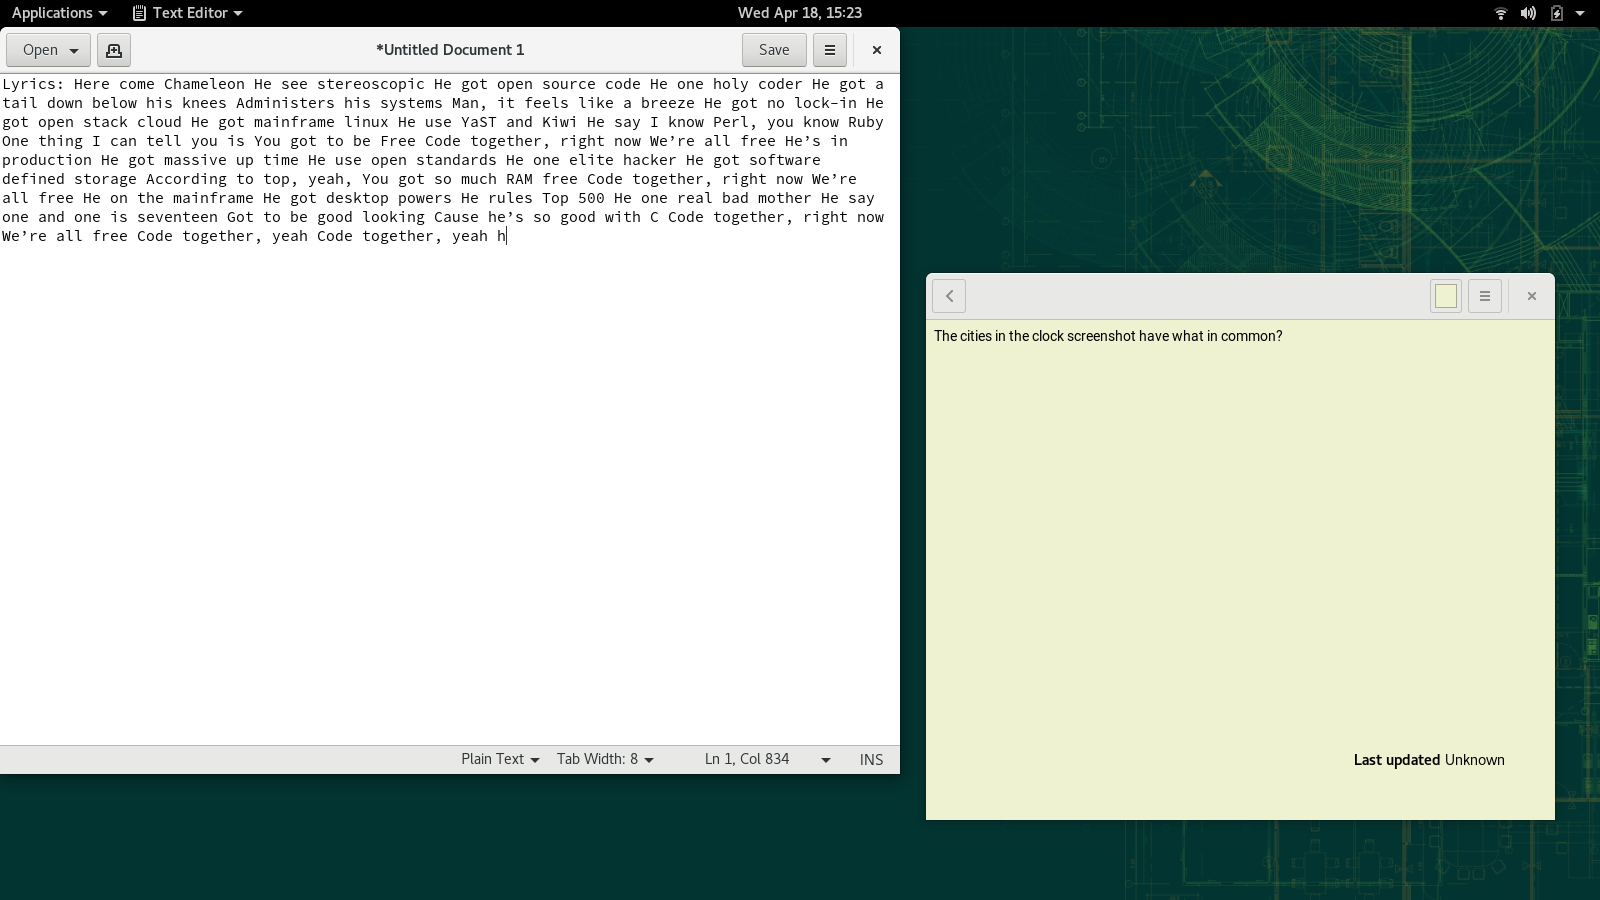Open the Plain Text language dropdown
This screenshot has width=1600, height=900.
pyautogui.click(x=500, y=759)
